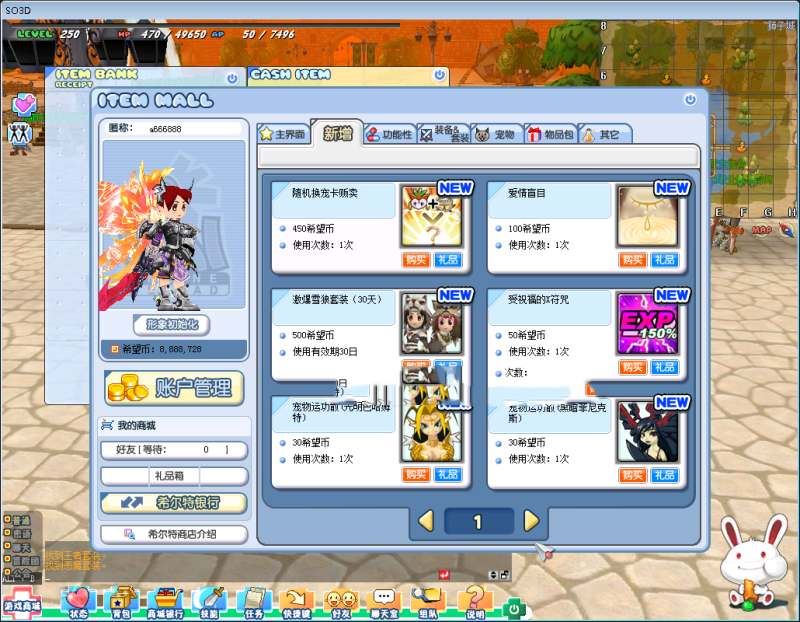
Task: Open the 状态 status icon in bottom bar
Action: point(79,602)
